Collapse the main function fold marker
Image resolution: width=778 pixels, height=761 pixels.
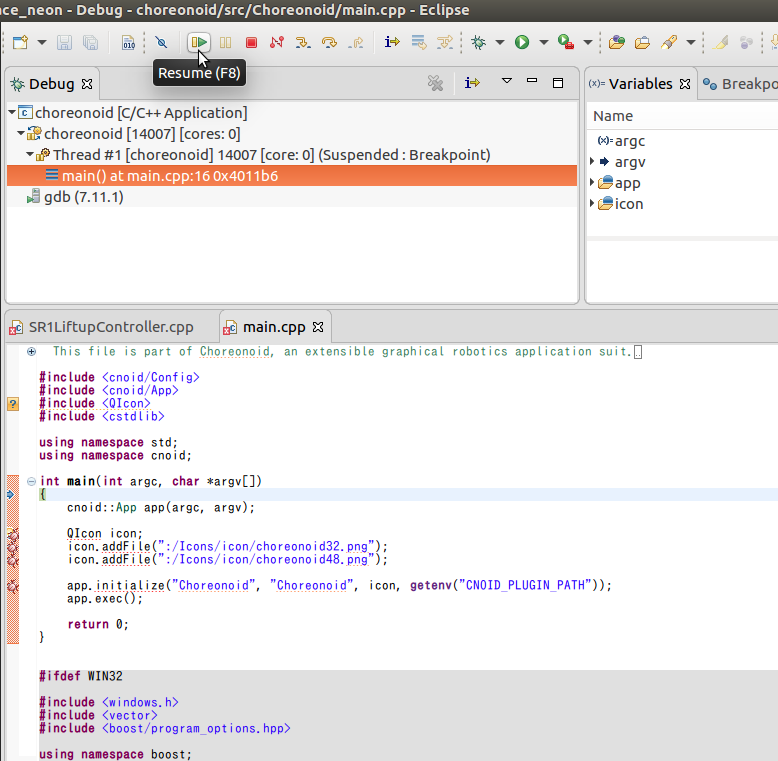(x=31, y=481)
